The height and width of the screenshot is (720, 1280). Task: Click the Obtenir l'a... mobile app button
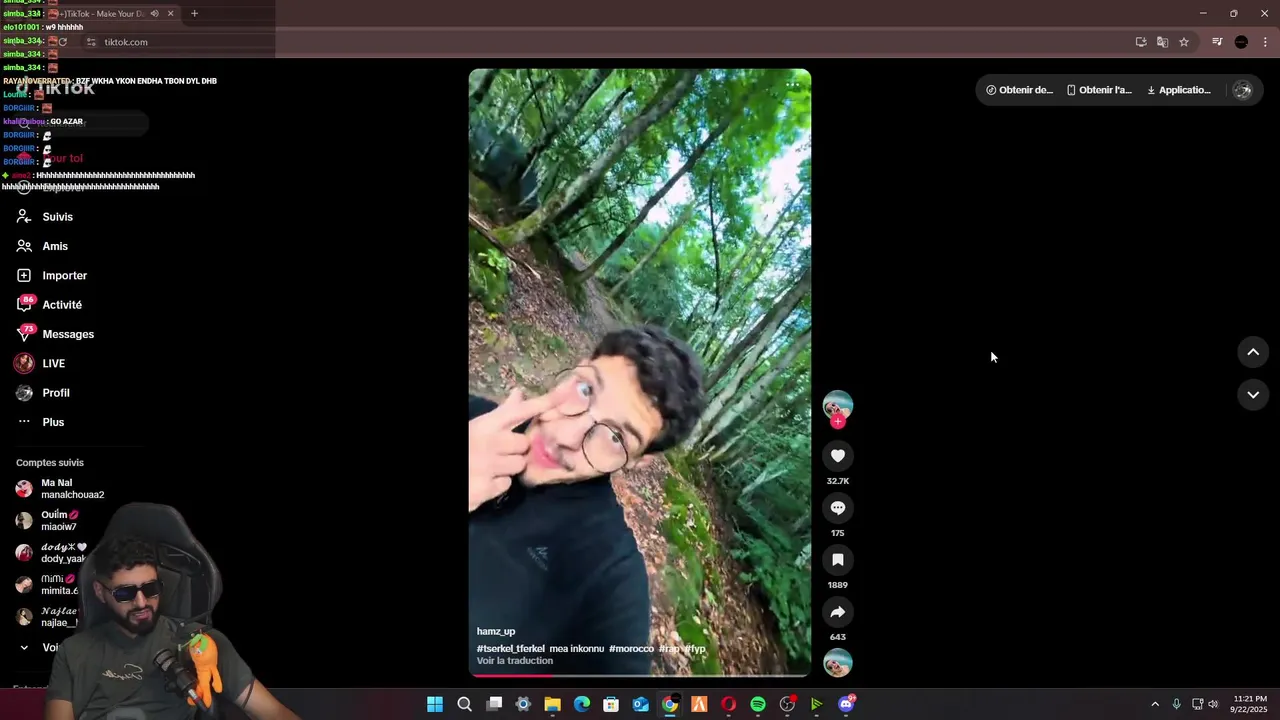click(1099, 90)
